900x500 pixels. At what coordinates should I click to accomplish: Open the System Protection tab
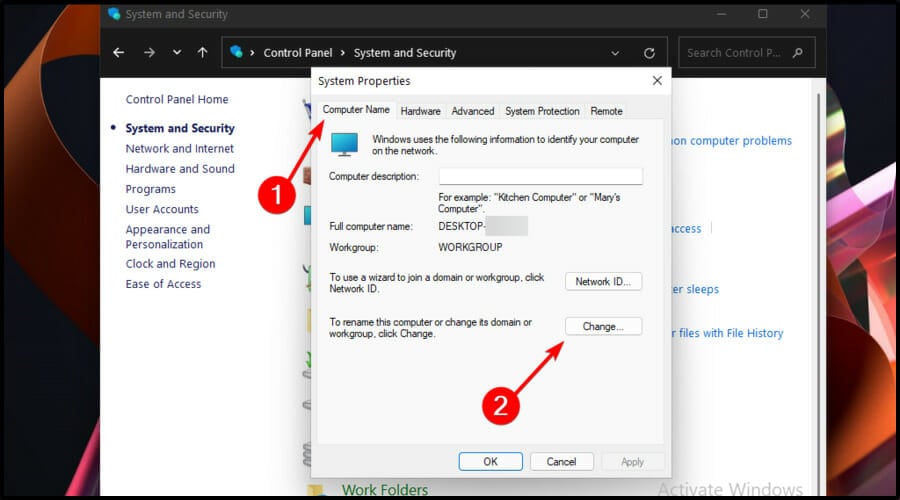542,111
